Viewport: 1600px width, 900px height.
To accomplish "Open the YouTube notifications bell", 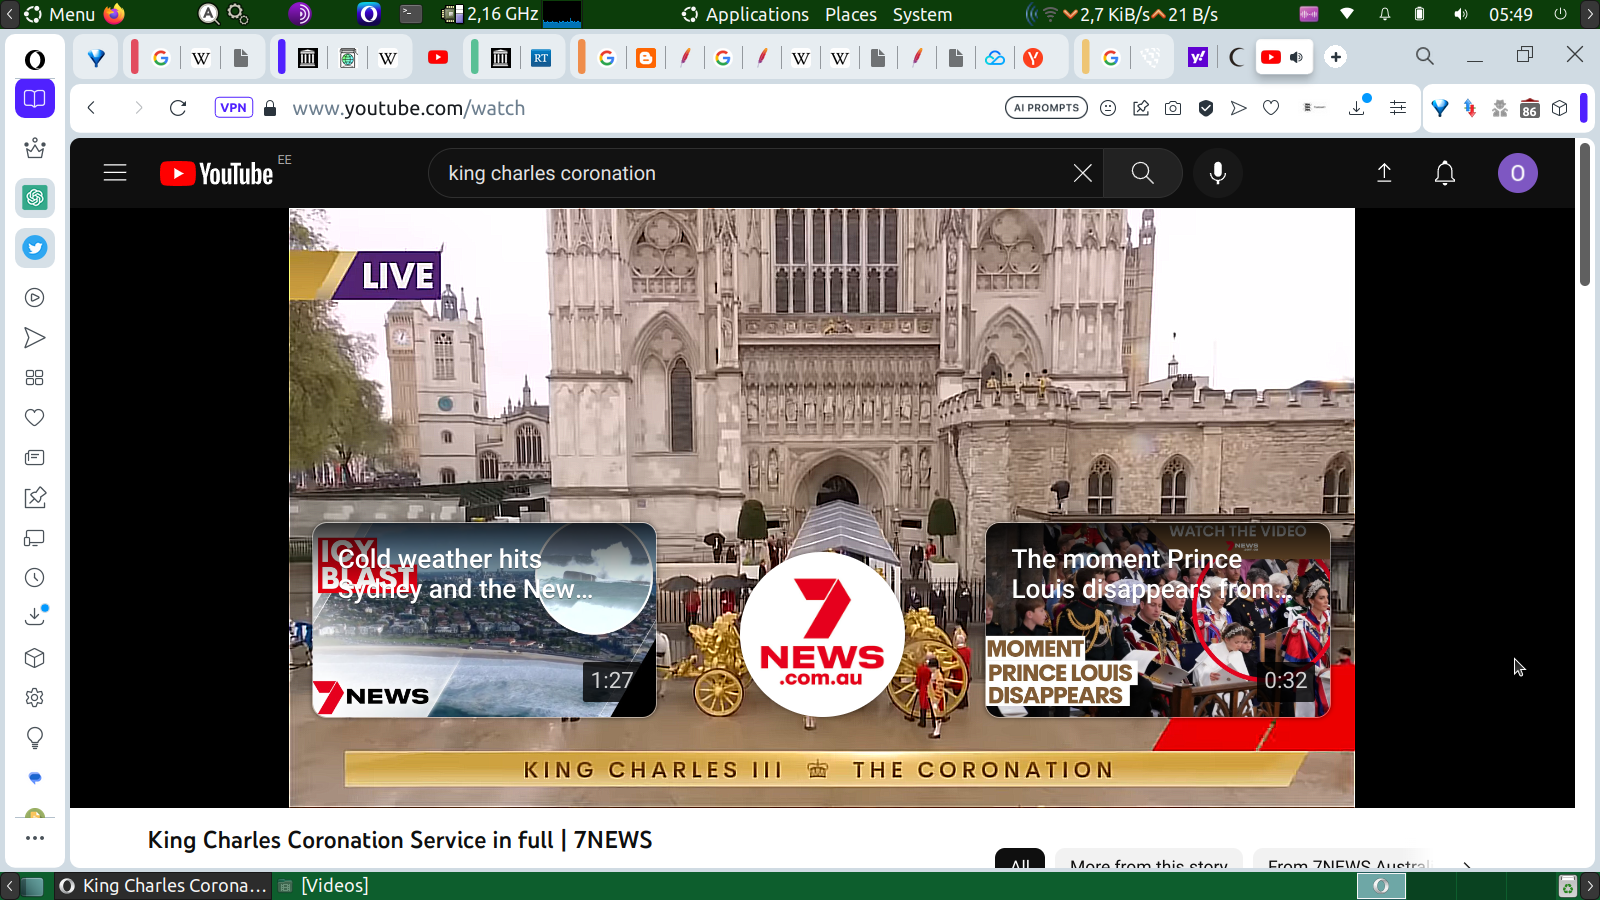I will point(1444,173).
